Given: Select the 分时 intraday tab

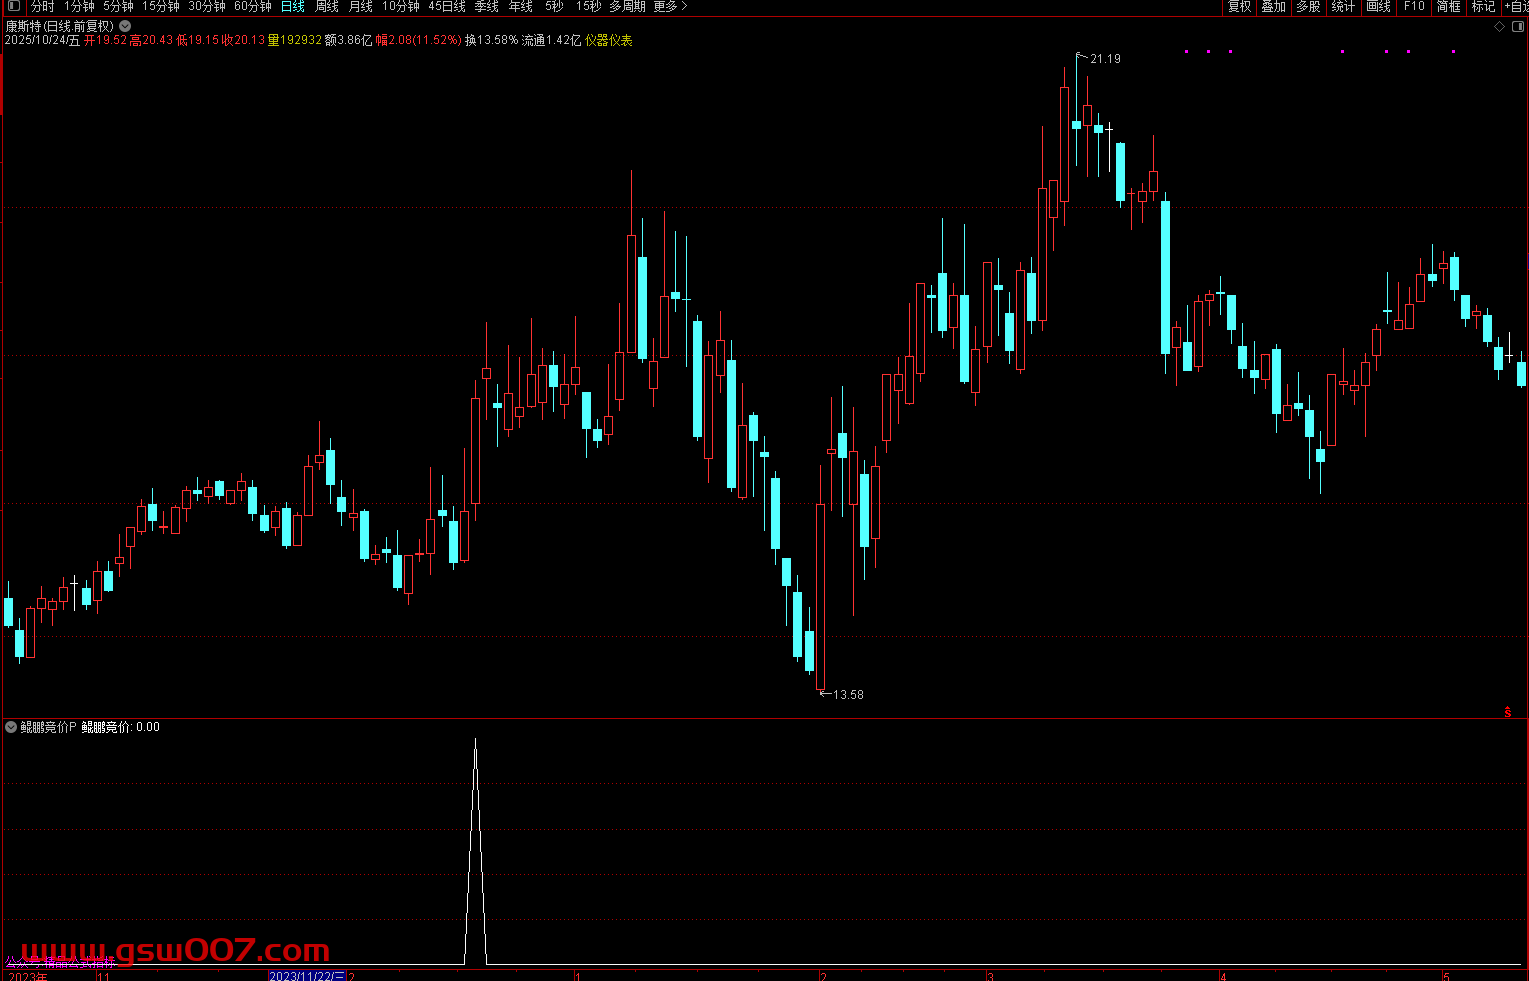Looking at the screenshot, I should click(43, 7).
